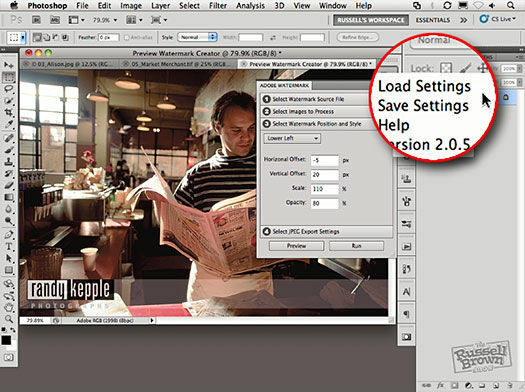The width and height of the screenshot is (525, 392).
Task: Toggle Quick Mask mode
Action: coord(9,358)
